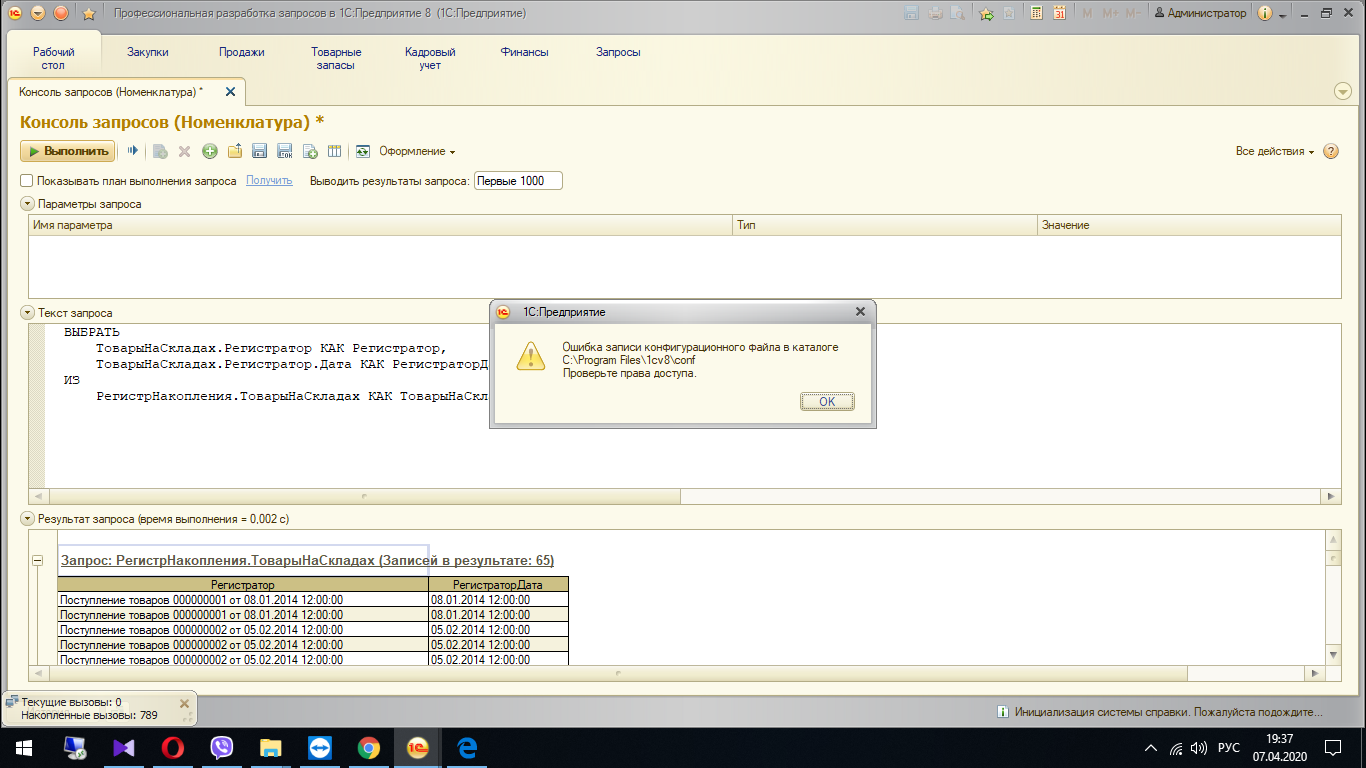Image resolution: width=1366 pixels, height=768 pixels.
Task: Click the grayed copy-query icon with green plus
Action: (160, 151)
